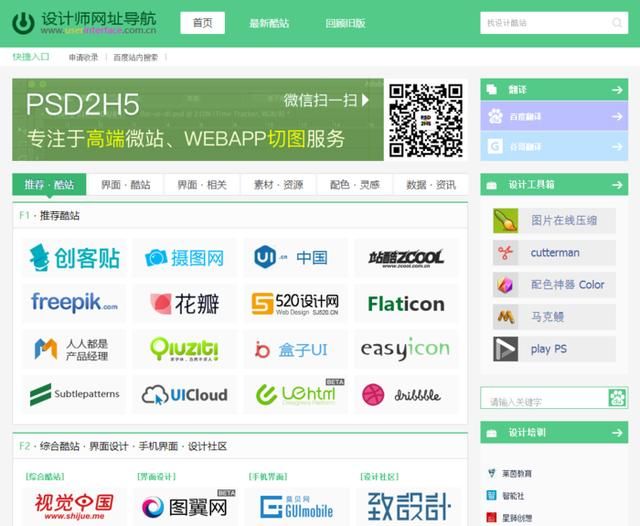Image resolution: width=640 pixels, height=526 pixels.
Task: Click the PSD2H5 banner advertisement
Action: click(198, 119)
